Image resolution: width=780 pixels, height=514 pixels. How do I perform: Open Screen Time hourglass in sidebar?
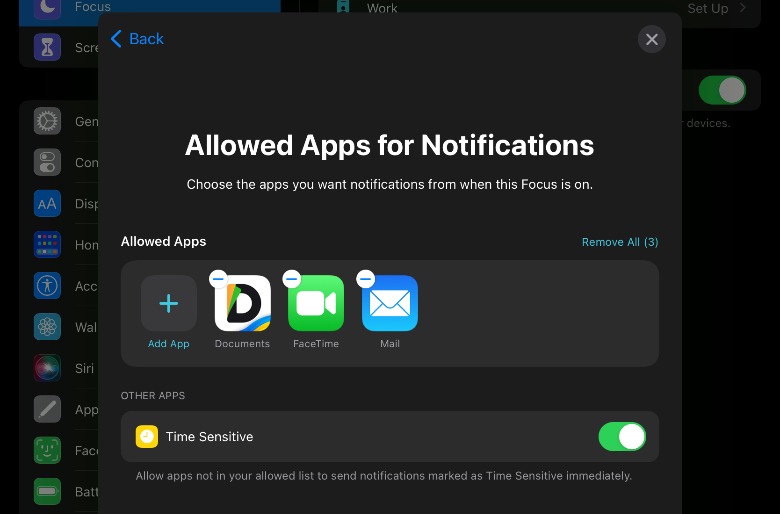pyautogui.click(x=47, y=47)
